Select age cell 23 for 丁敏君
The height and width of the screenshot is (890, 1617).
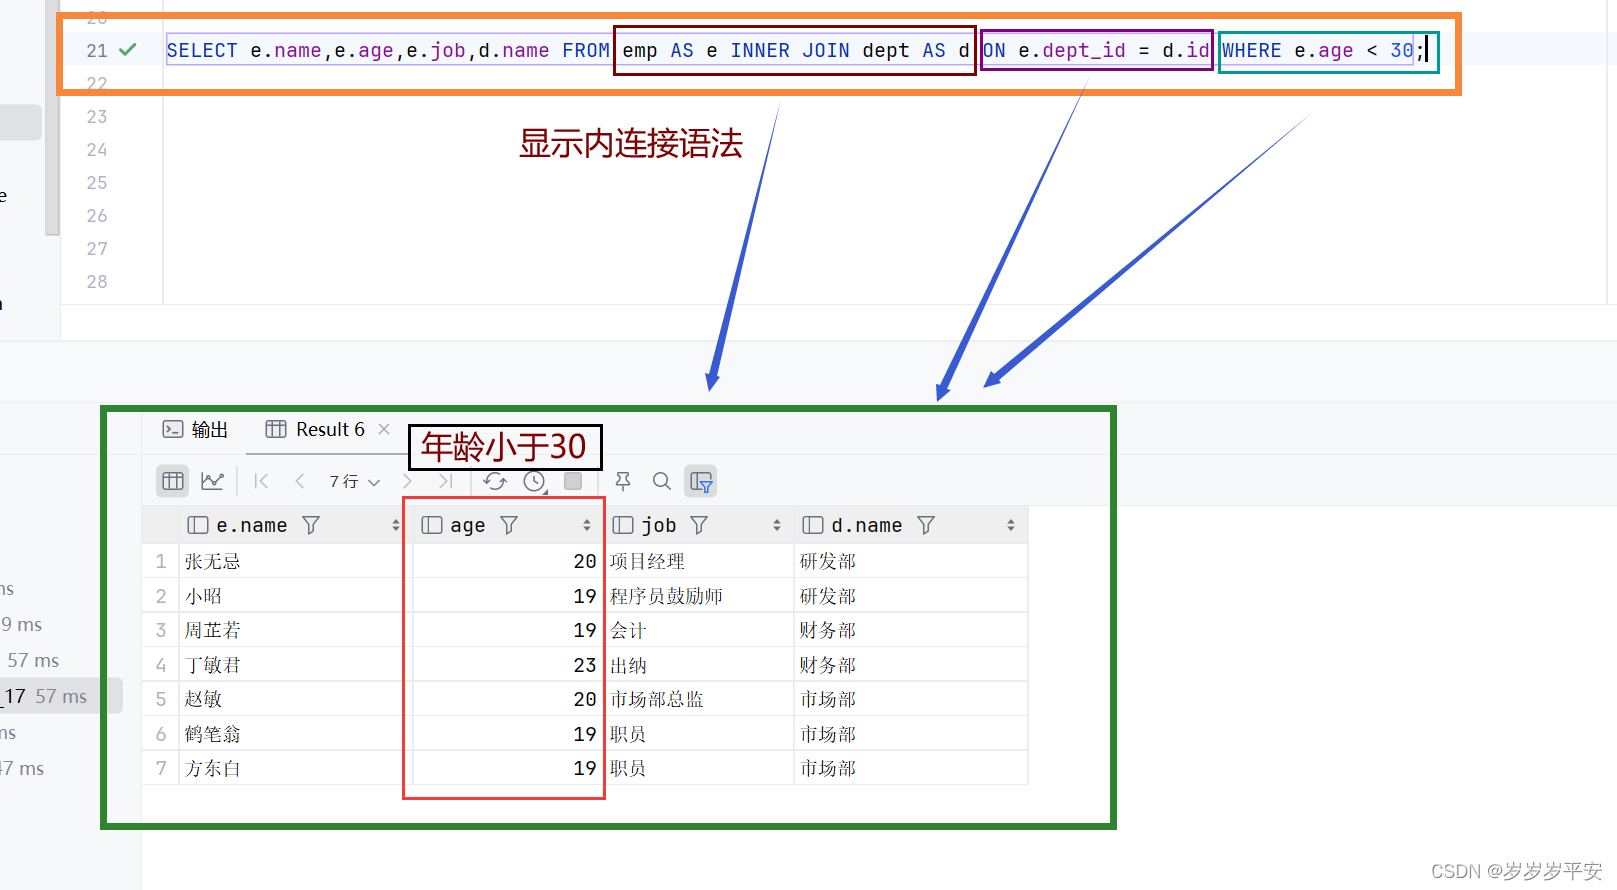[x=508, y=665]
